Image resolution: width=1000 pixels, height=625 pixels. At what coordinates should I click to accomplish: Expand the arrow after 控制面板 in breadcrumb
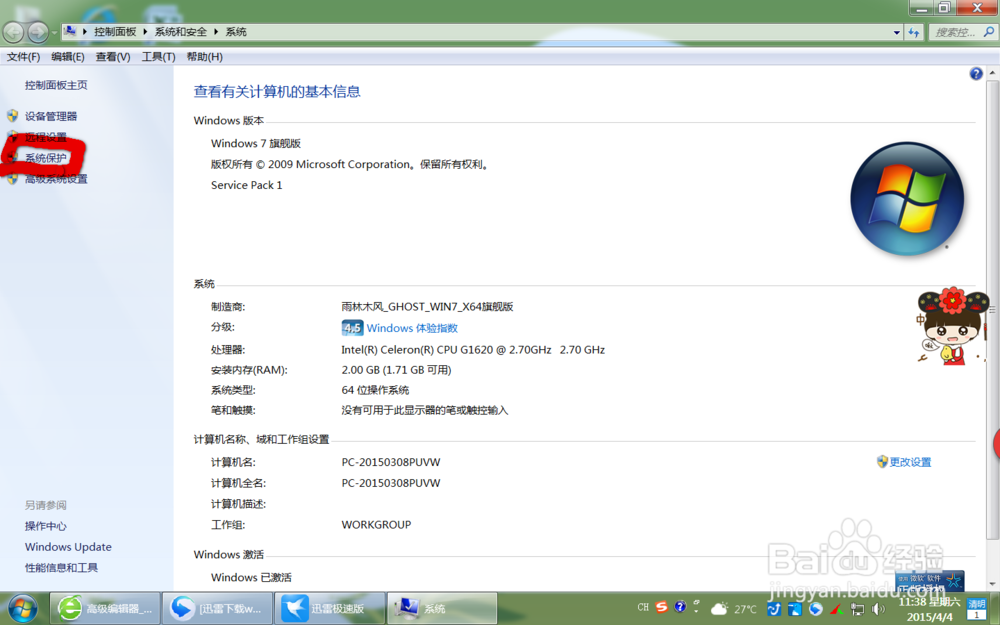(145, 31)
